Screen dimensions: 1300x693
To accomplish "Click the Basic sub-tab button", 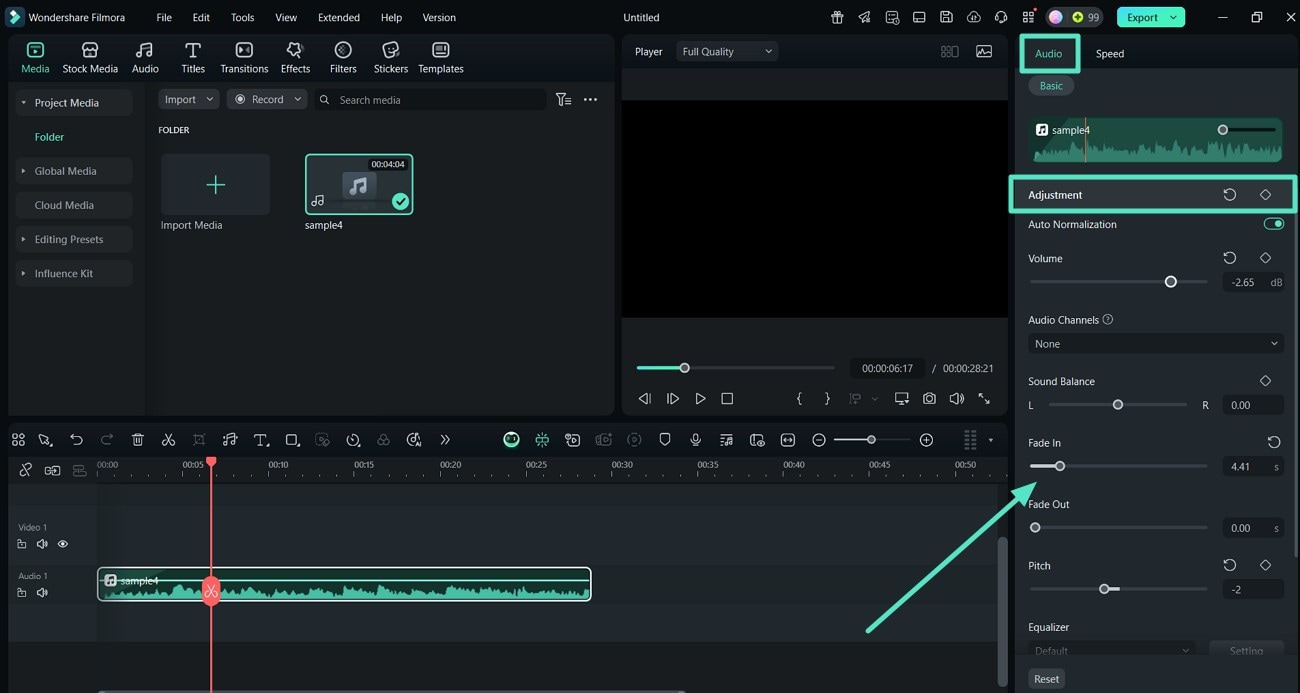I will pos(1051,86).
